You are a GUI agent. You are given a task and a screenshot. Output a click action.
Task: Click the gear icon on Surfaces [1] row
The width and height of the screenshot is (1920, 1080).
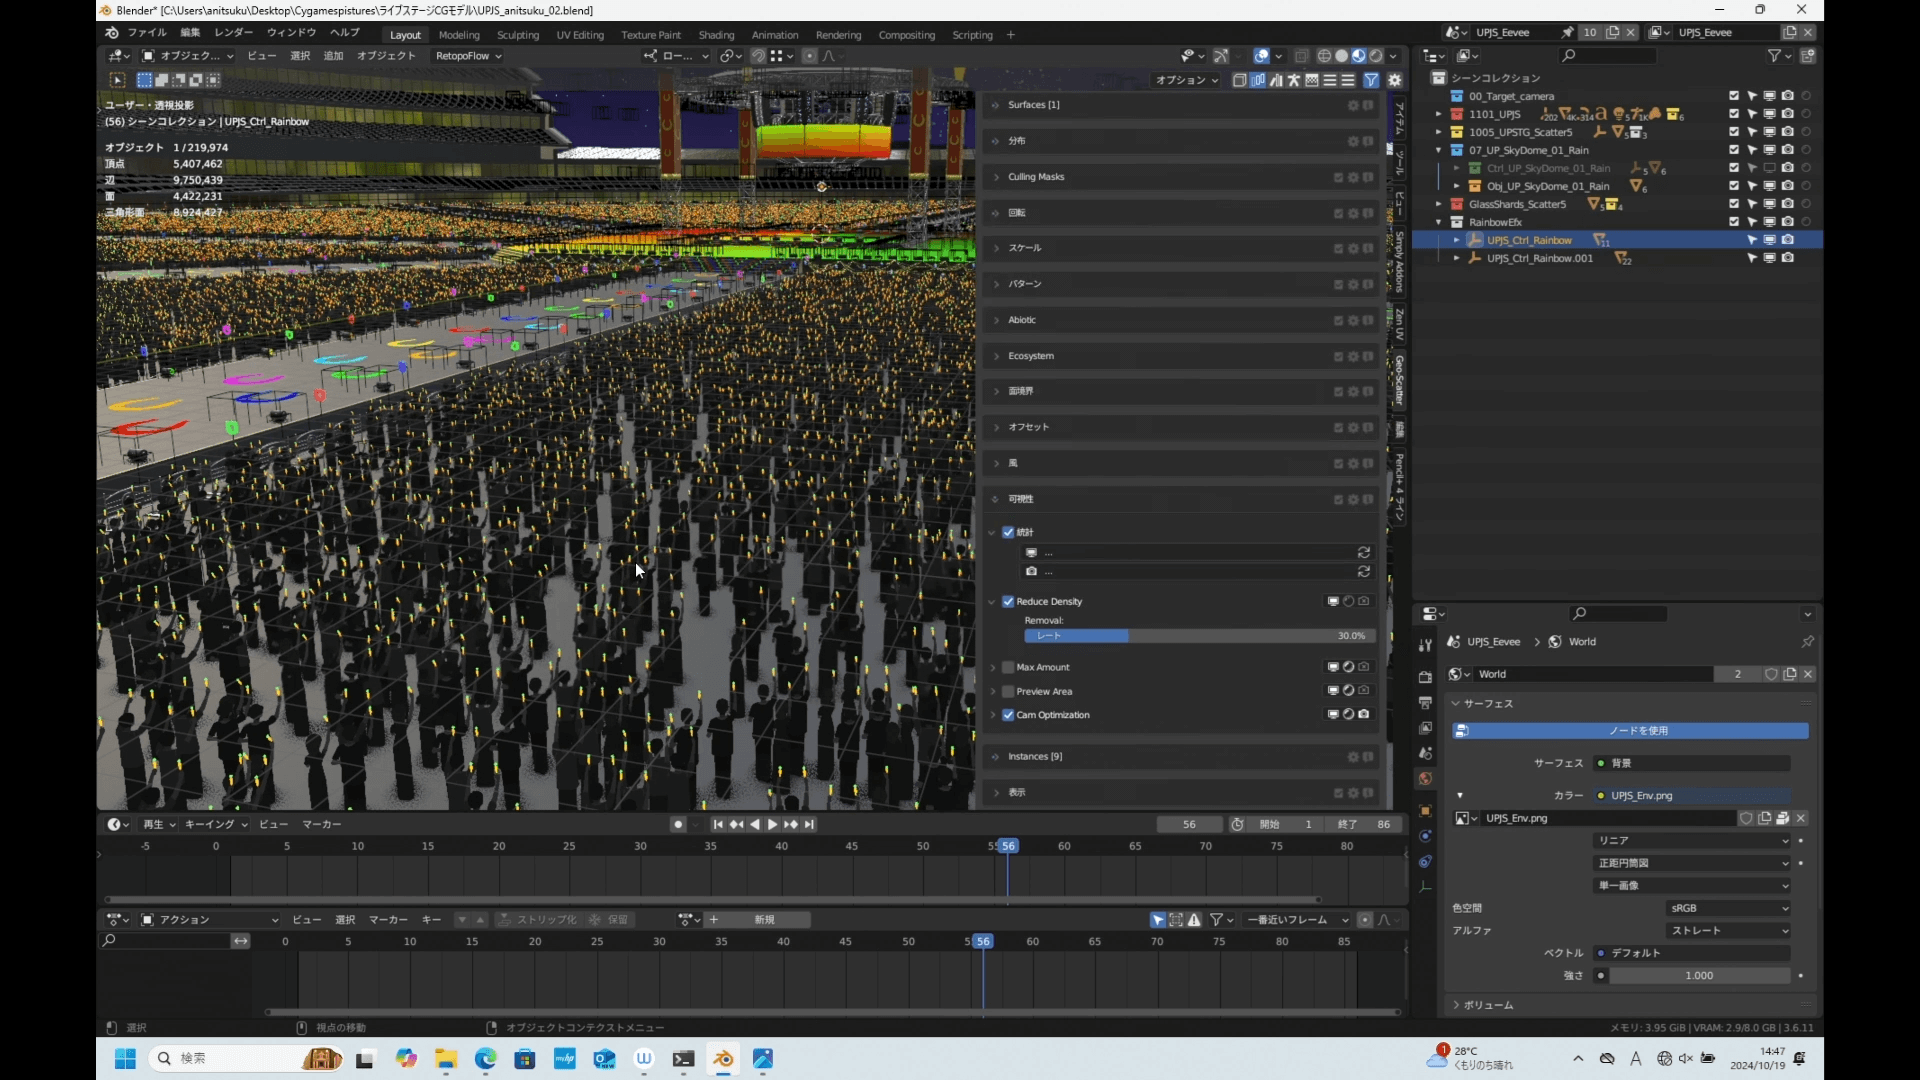point(1353,105)
